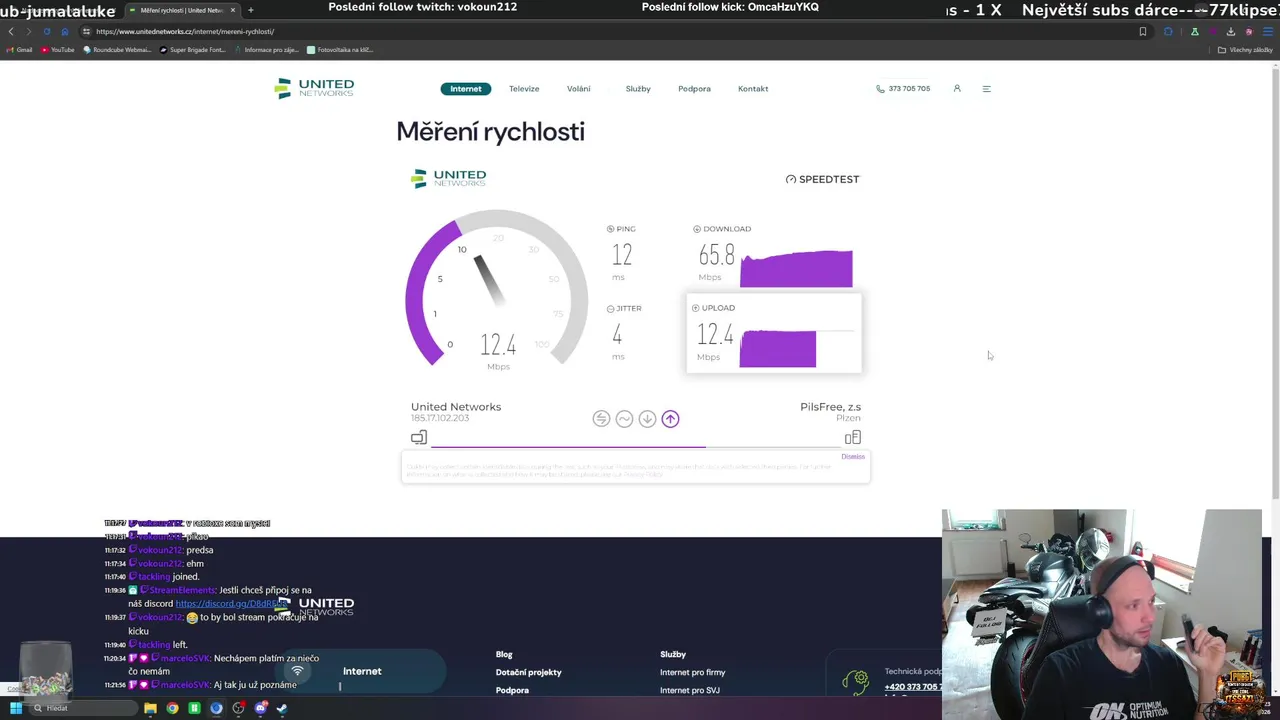
Task: Dismiss the privacy notice
Action: (853, 457)
